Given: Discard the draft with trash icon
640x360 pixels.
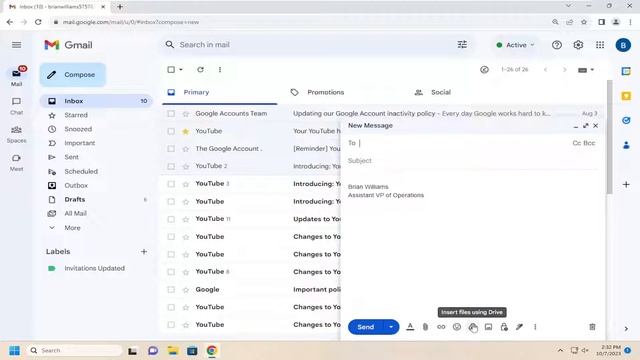Looking at the screenshot, I should tap(592, 327).
